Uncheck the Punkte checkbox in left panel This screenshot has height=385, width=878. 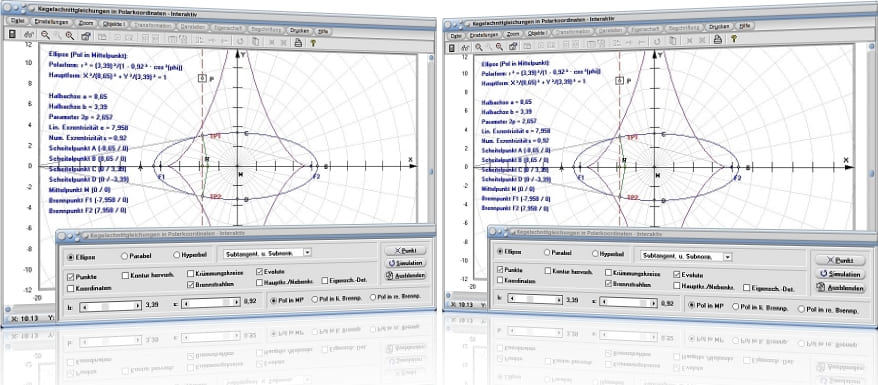click(x=71, y=276)
